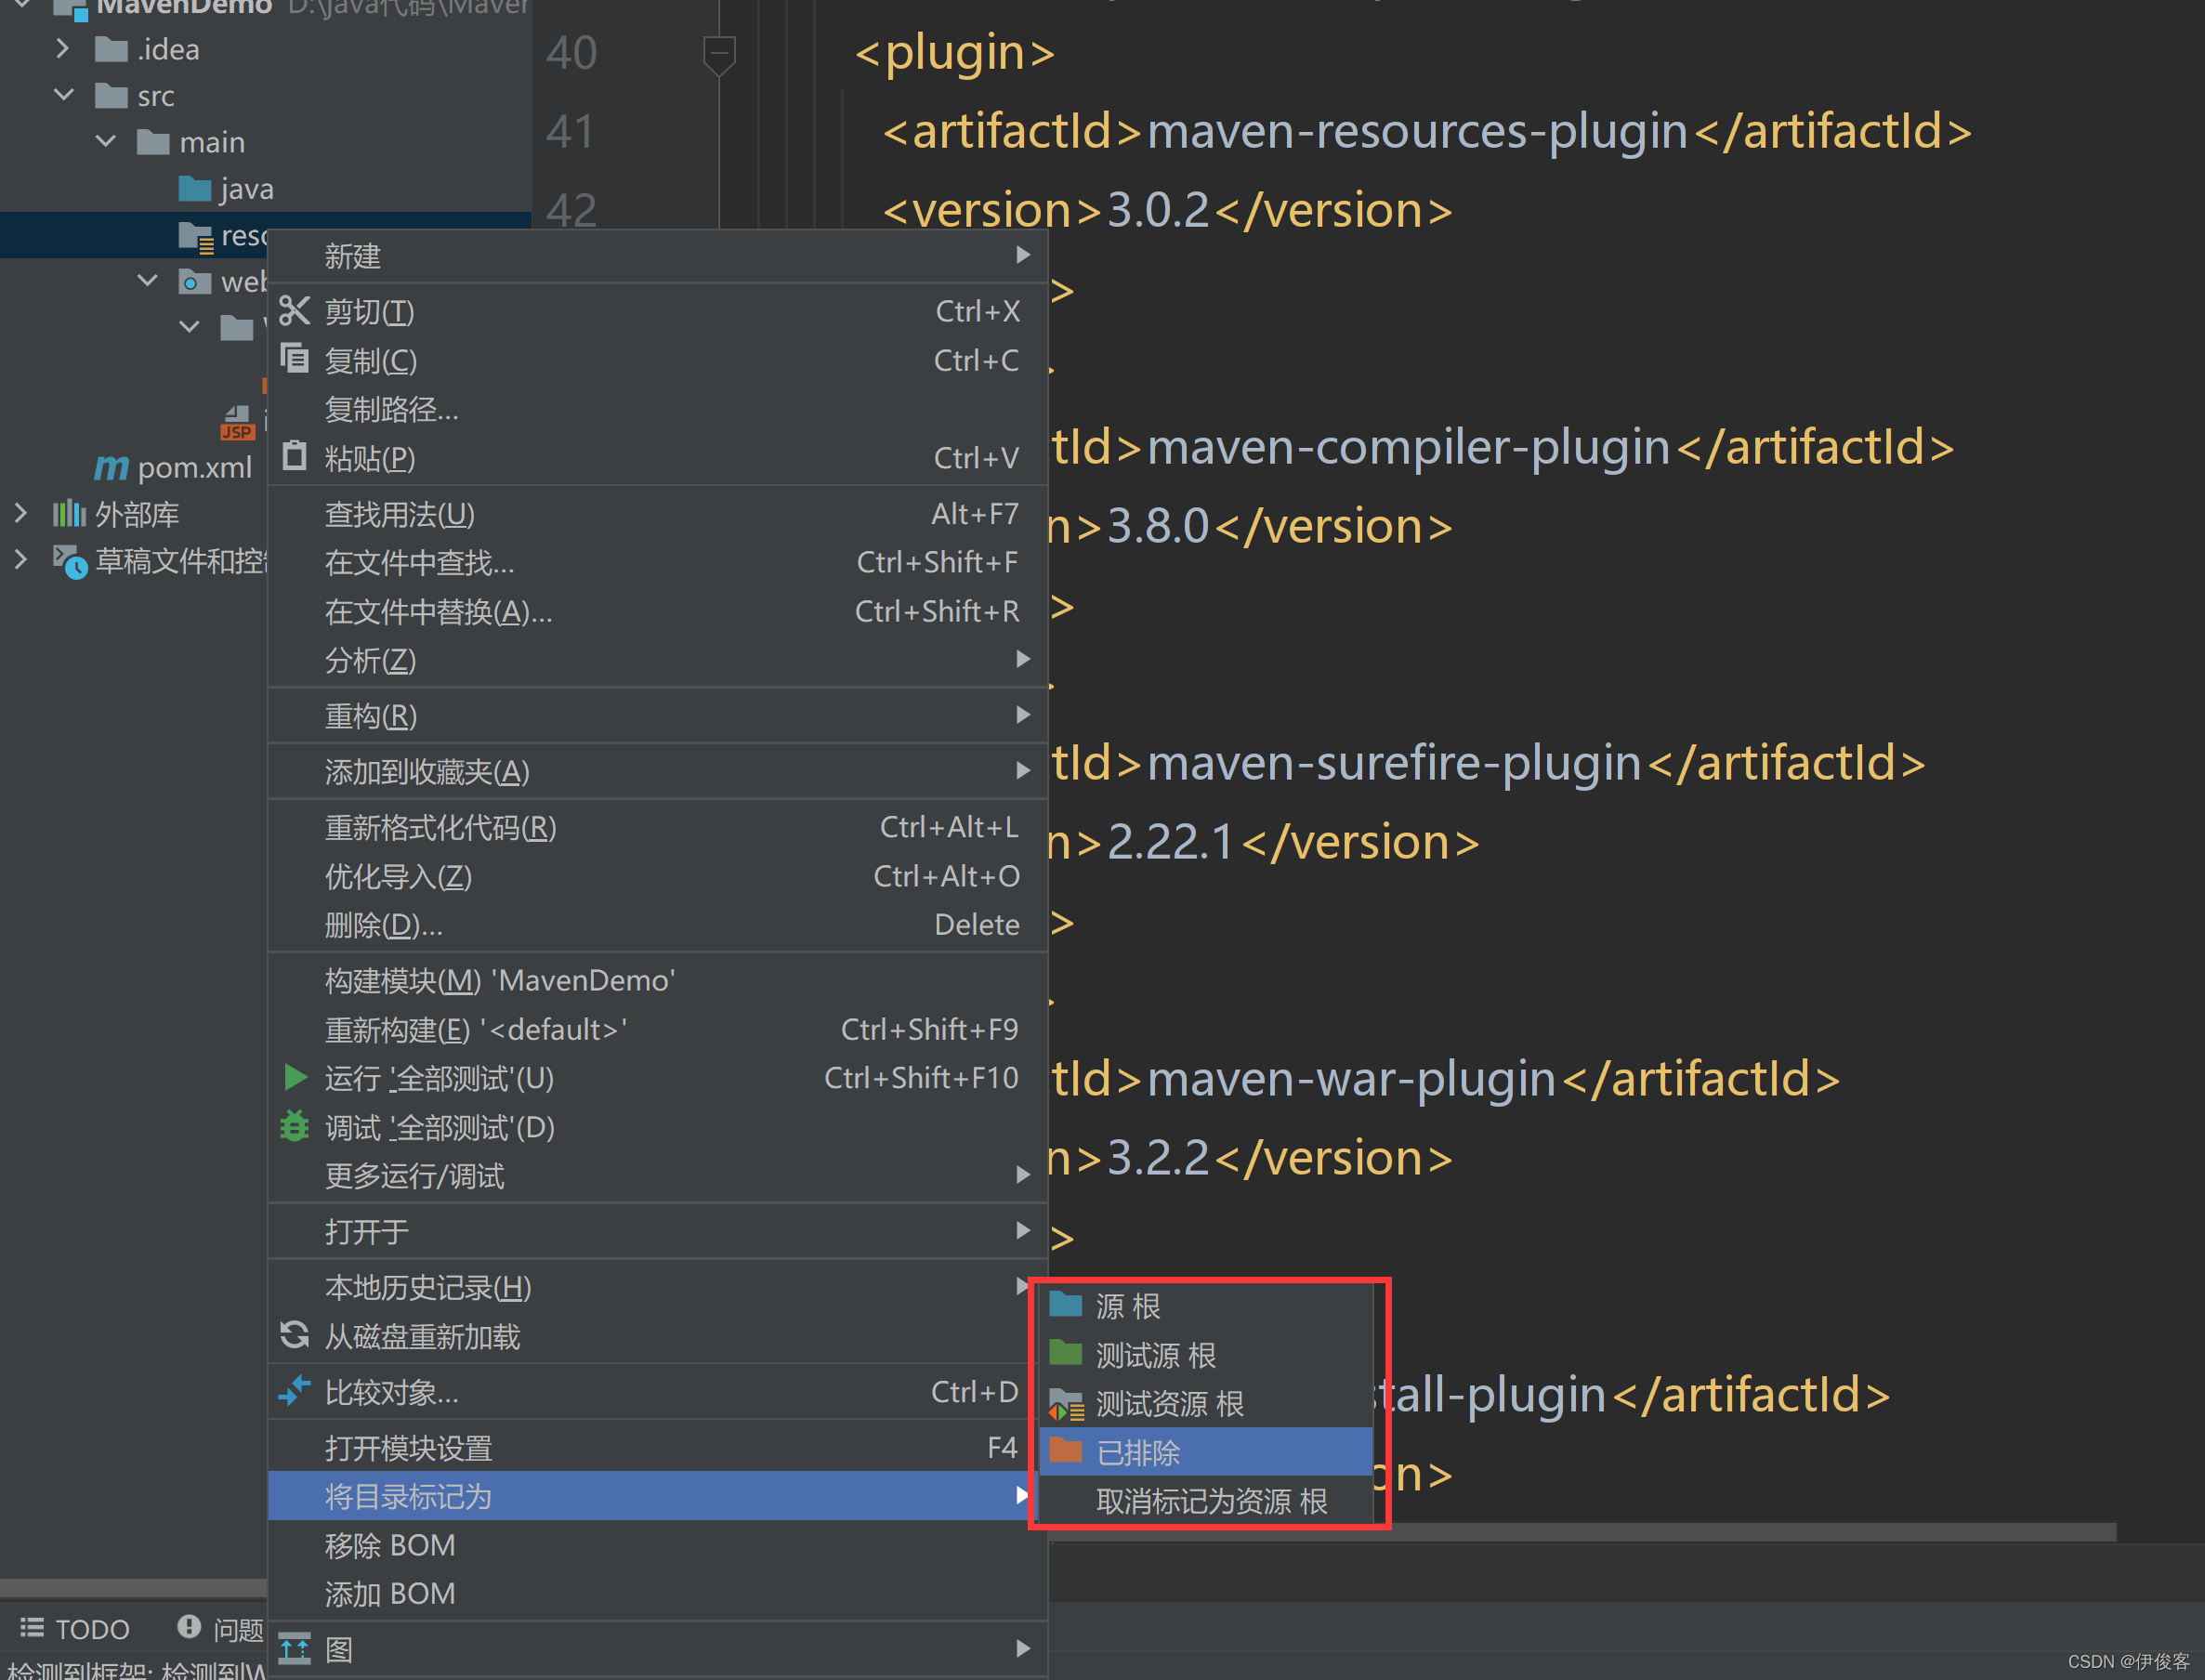Expand the 外部库 node
Viewport: 2205px width, 1680px height.
[20, 513]
